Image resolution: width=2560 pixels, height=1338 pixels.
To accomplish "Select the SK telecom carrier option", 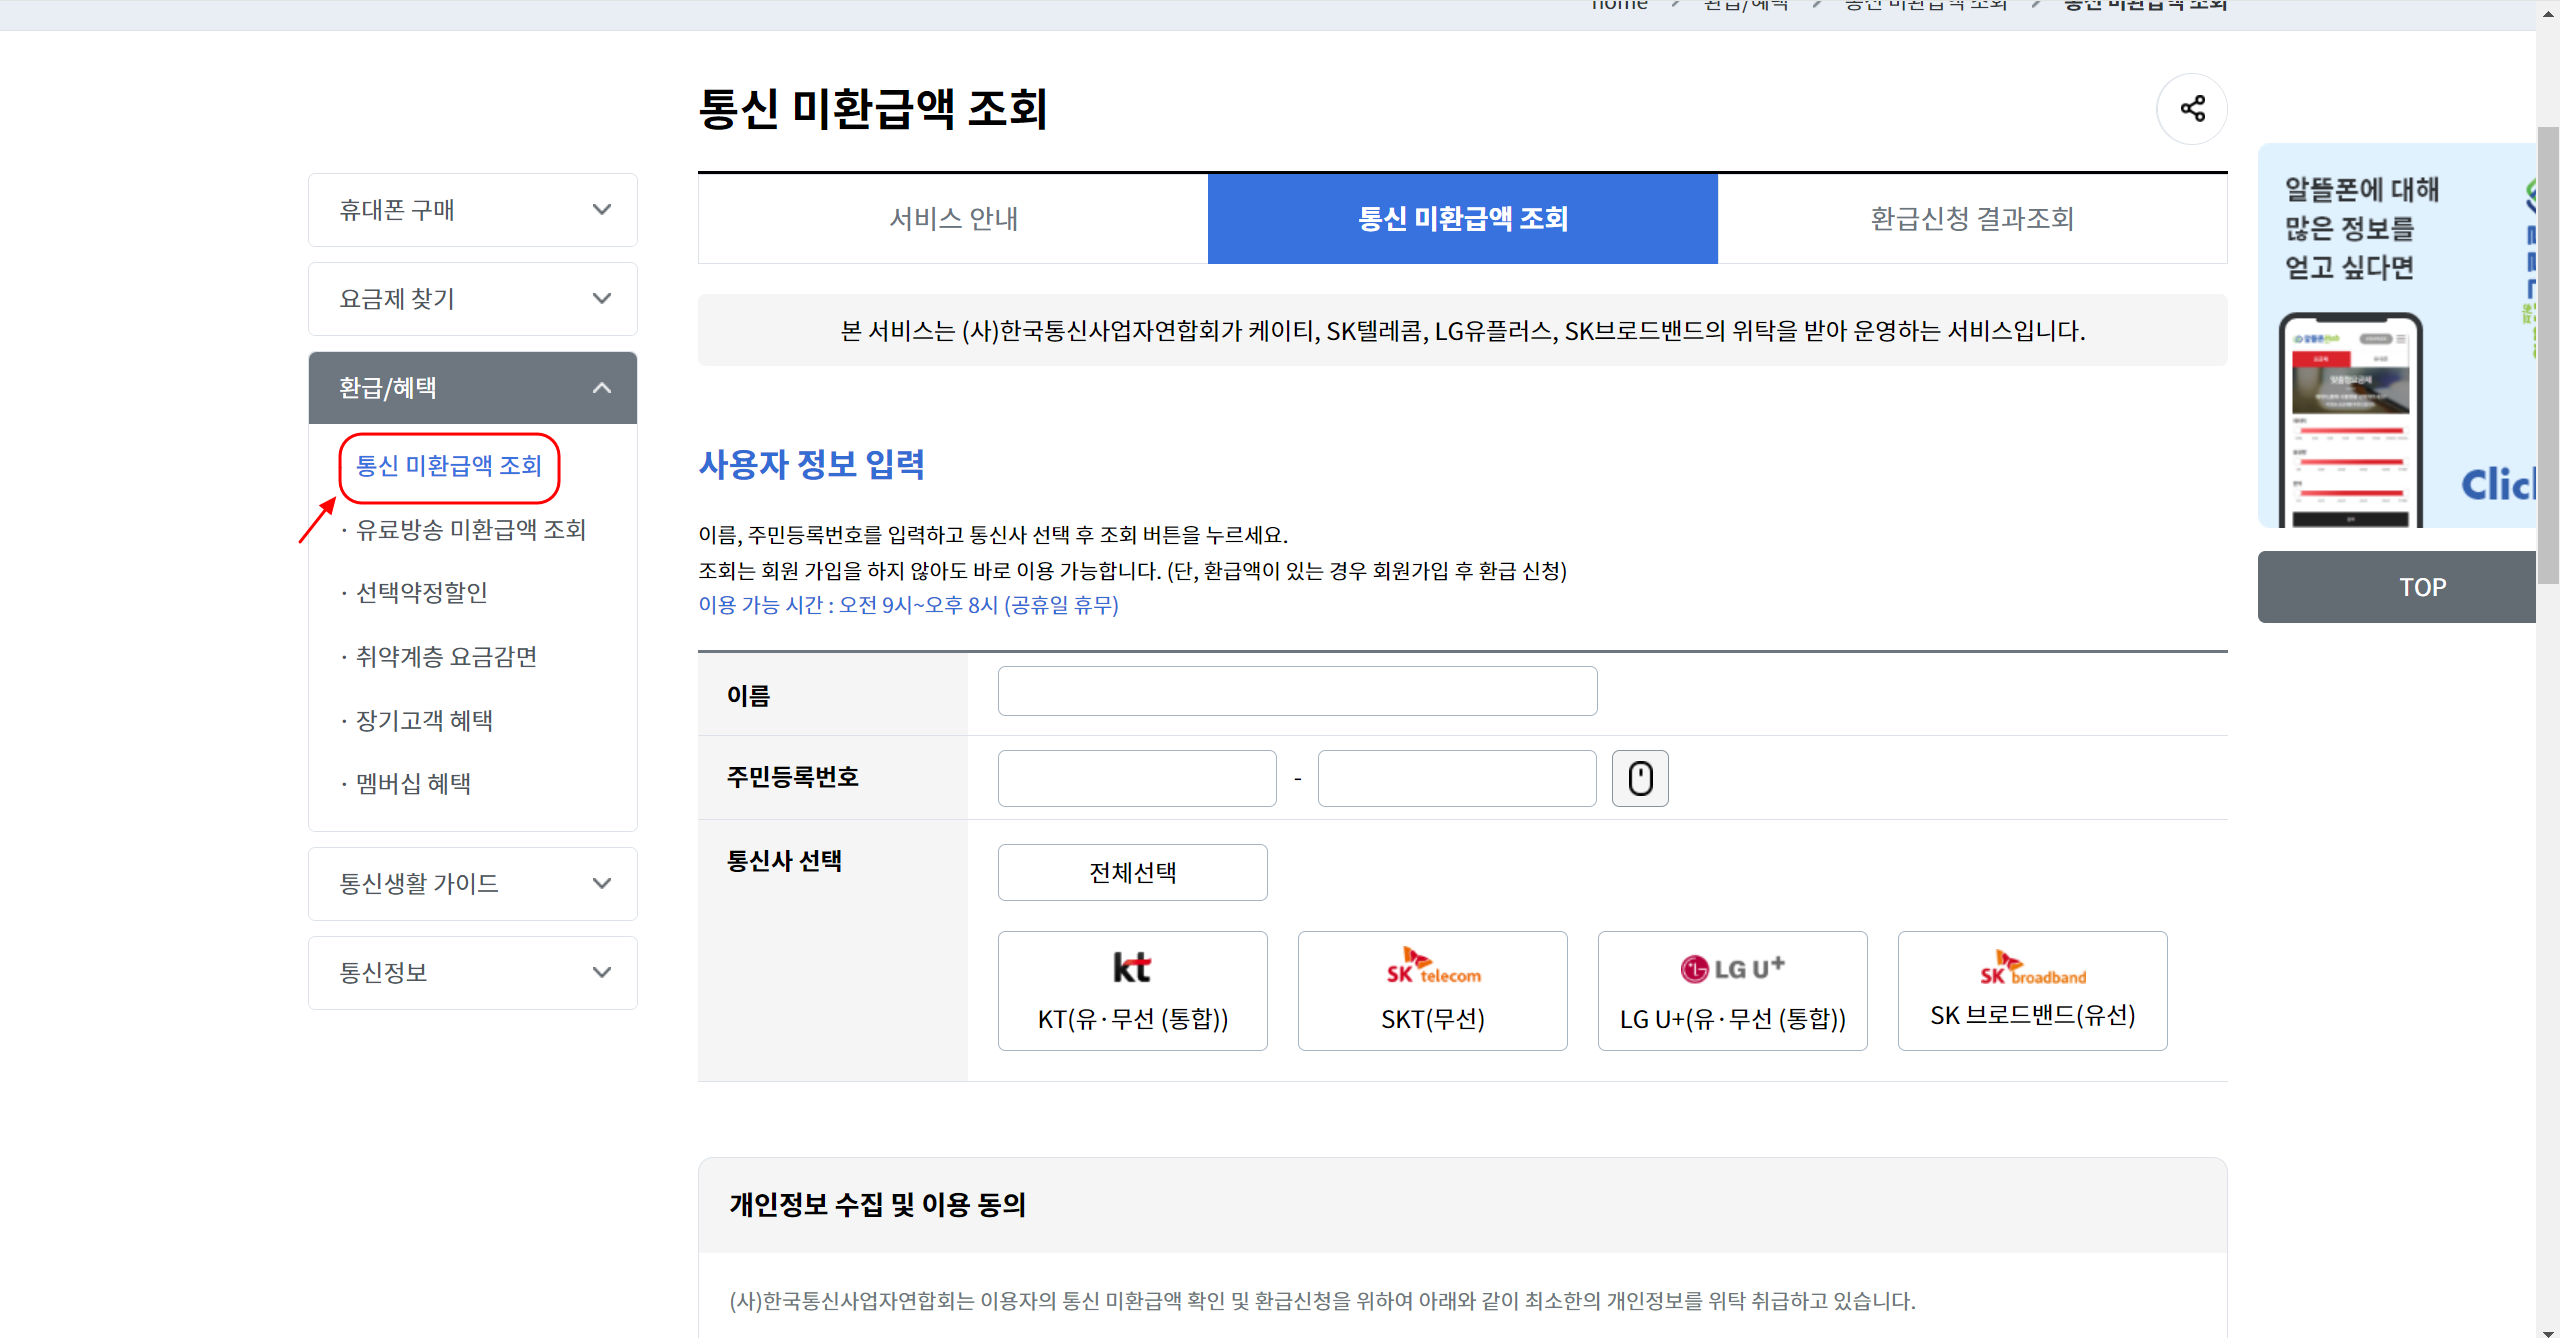I will point(1432,990).
